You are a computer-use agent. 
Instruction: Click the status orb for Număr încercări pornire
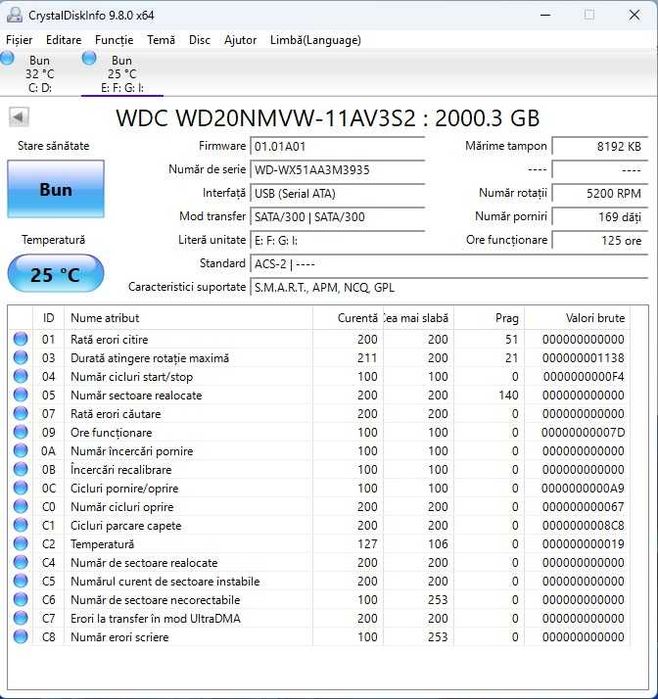[x=21, y=451]
